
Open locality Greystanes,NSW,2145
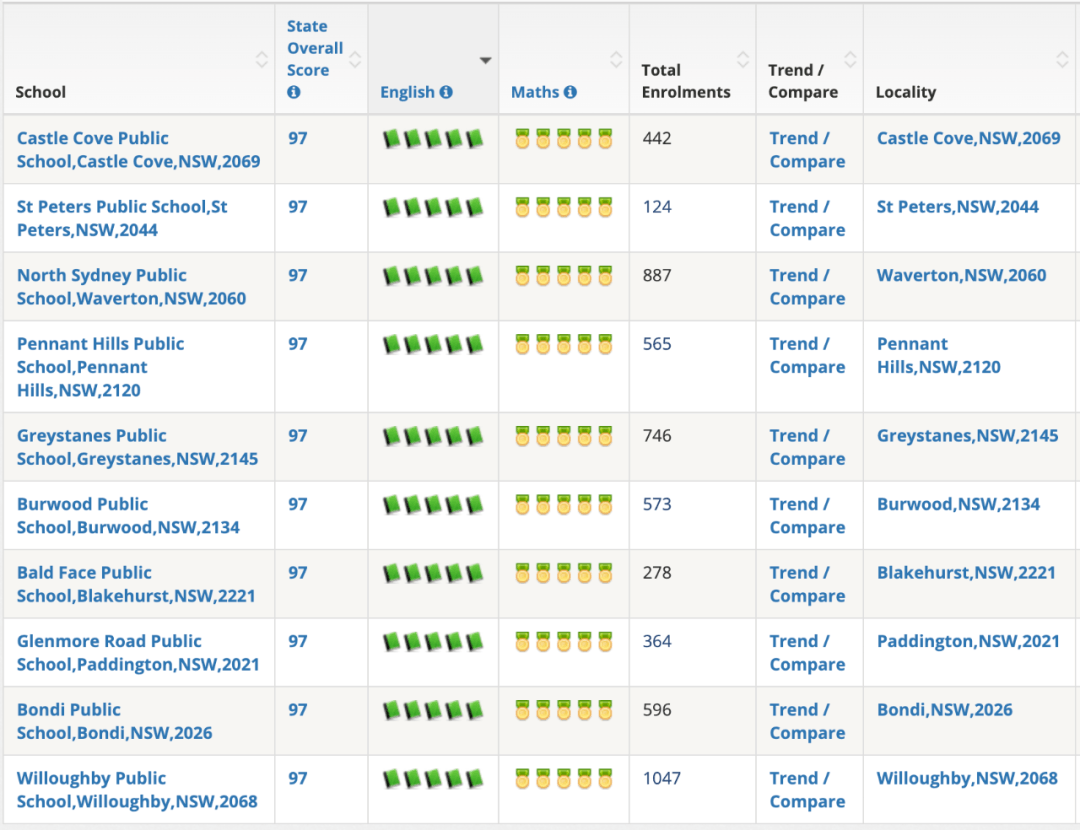[968, 436]
